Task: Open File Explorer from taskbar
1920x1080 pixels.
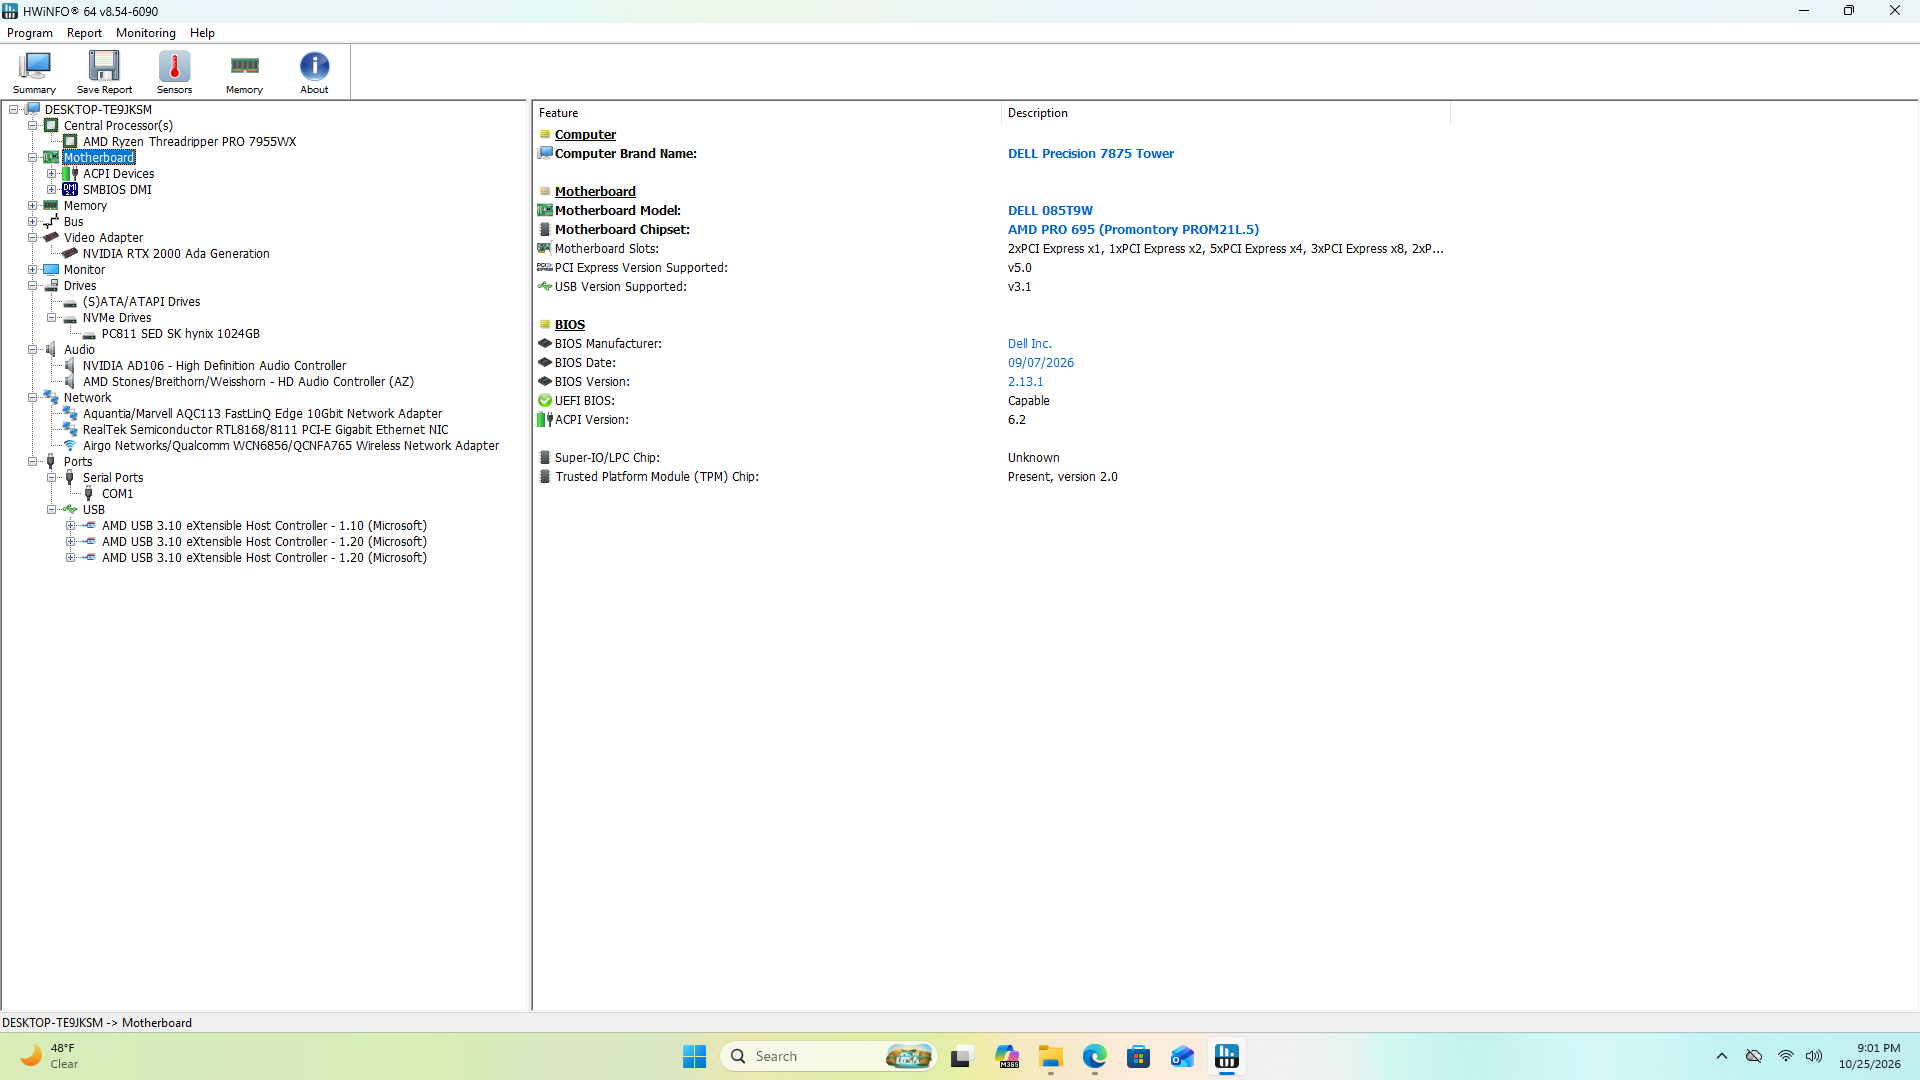Action: tap(1050, 1056)
